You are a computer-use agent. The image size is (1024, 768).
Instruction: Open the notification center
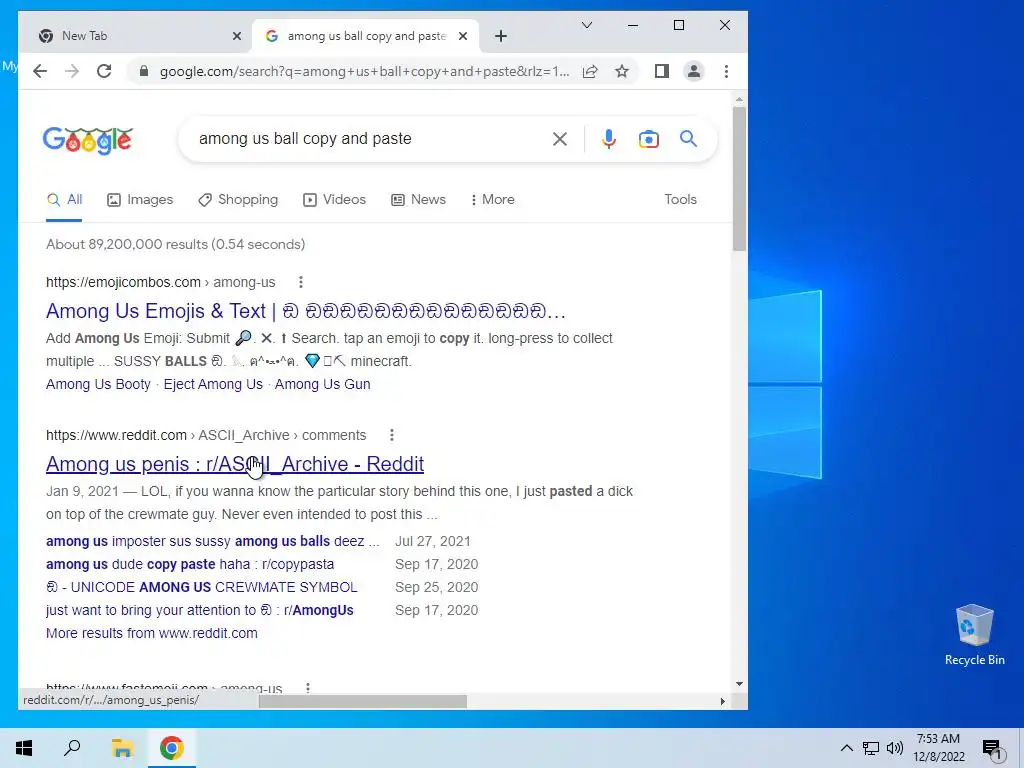click(x=991, y=748)
